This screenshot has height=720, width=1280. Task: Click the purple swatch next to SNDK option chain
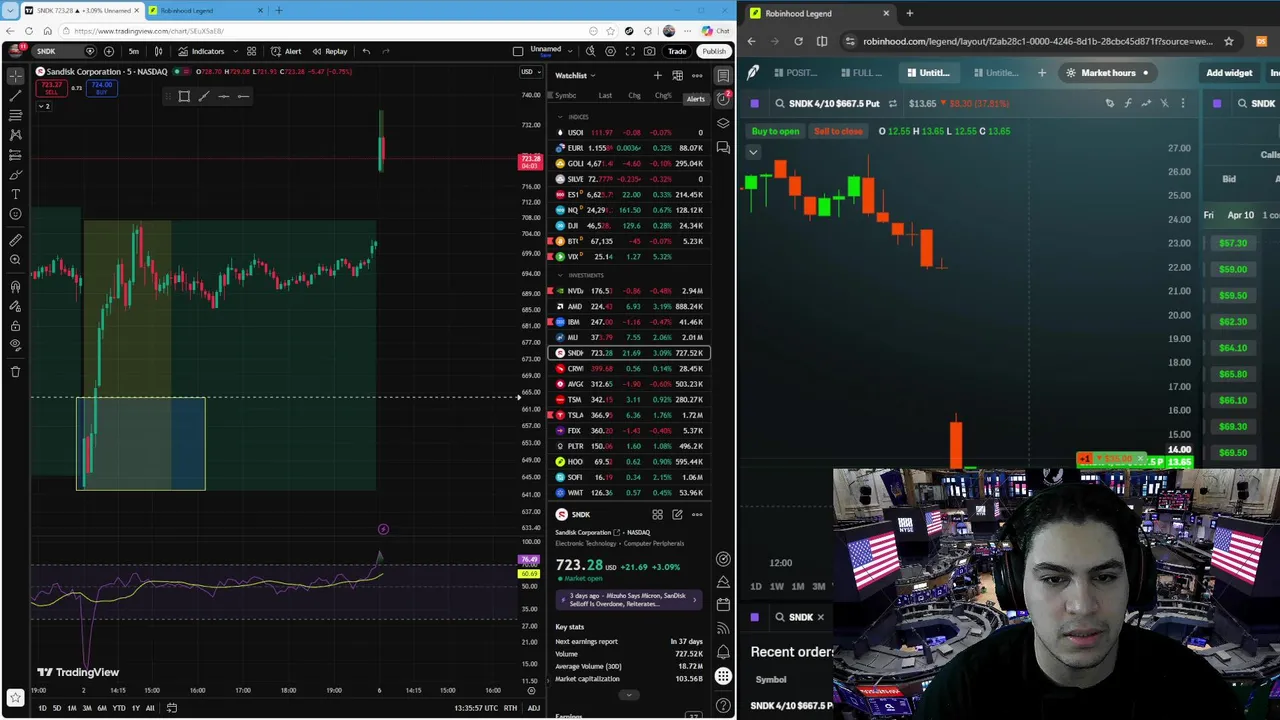(1216, 103)
